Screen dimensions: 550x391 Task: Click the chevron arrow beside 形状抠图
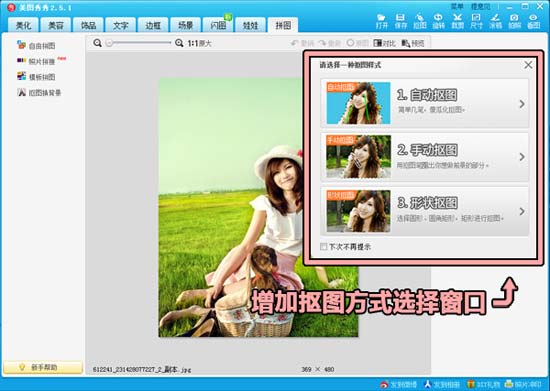click(522, 211)
